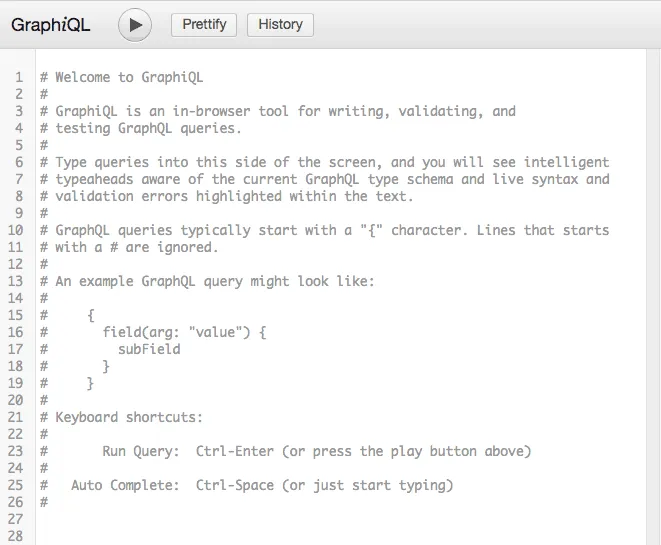Click the closing brace on line 18
The image size is (661, 545).
click(x=106, y=366)
